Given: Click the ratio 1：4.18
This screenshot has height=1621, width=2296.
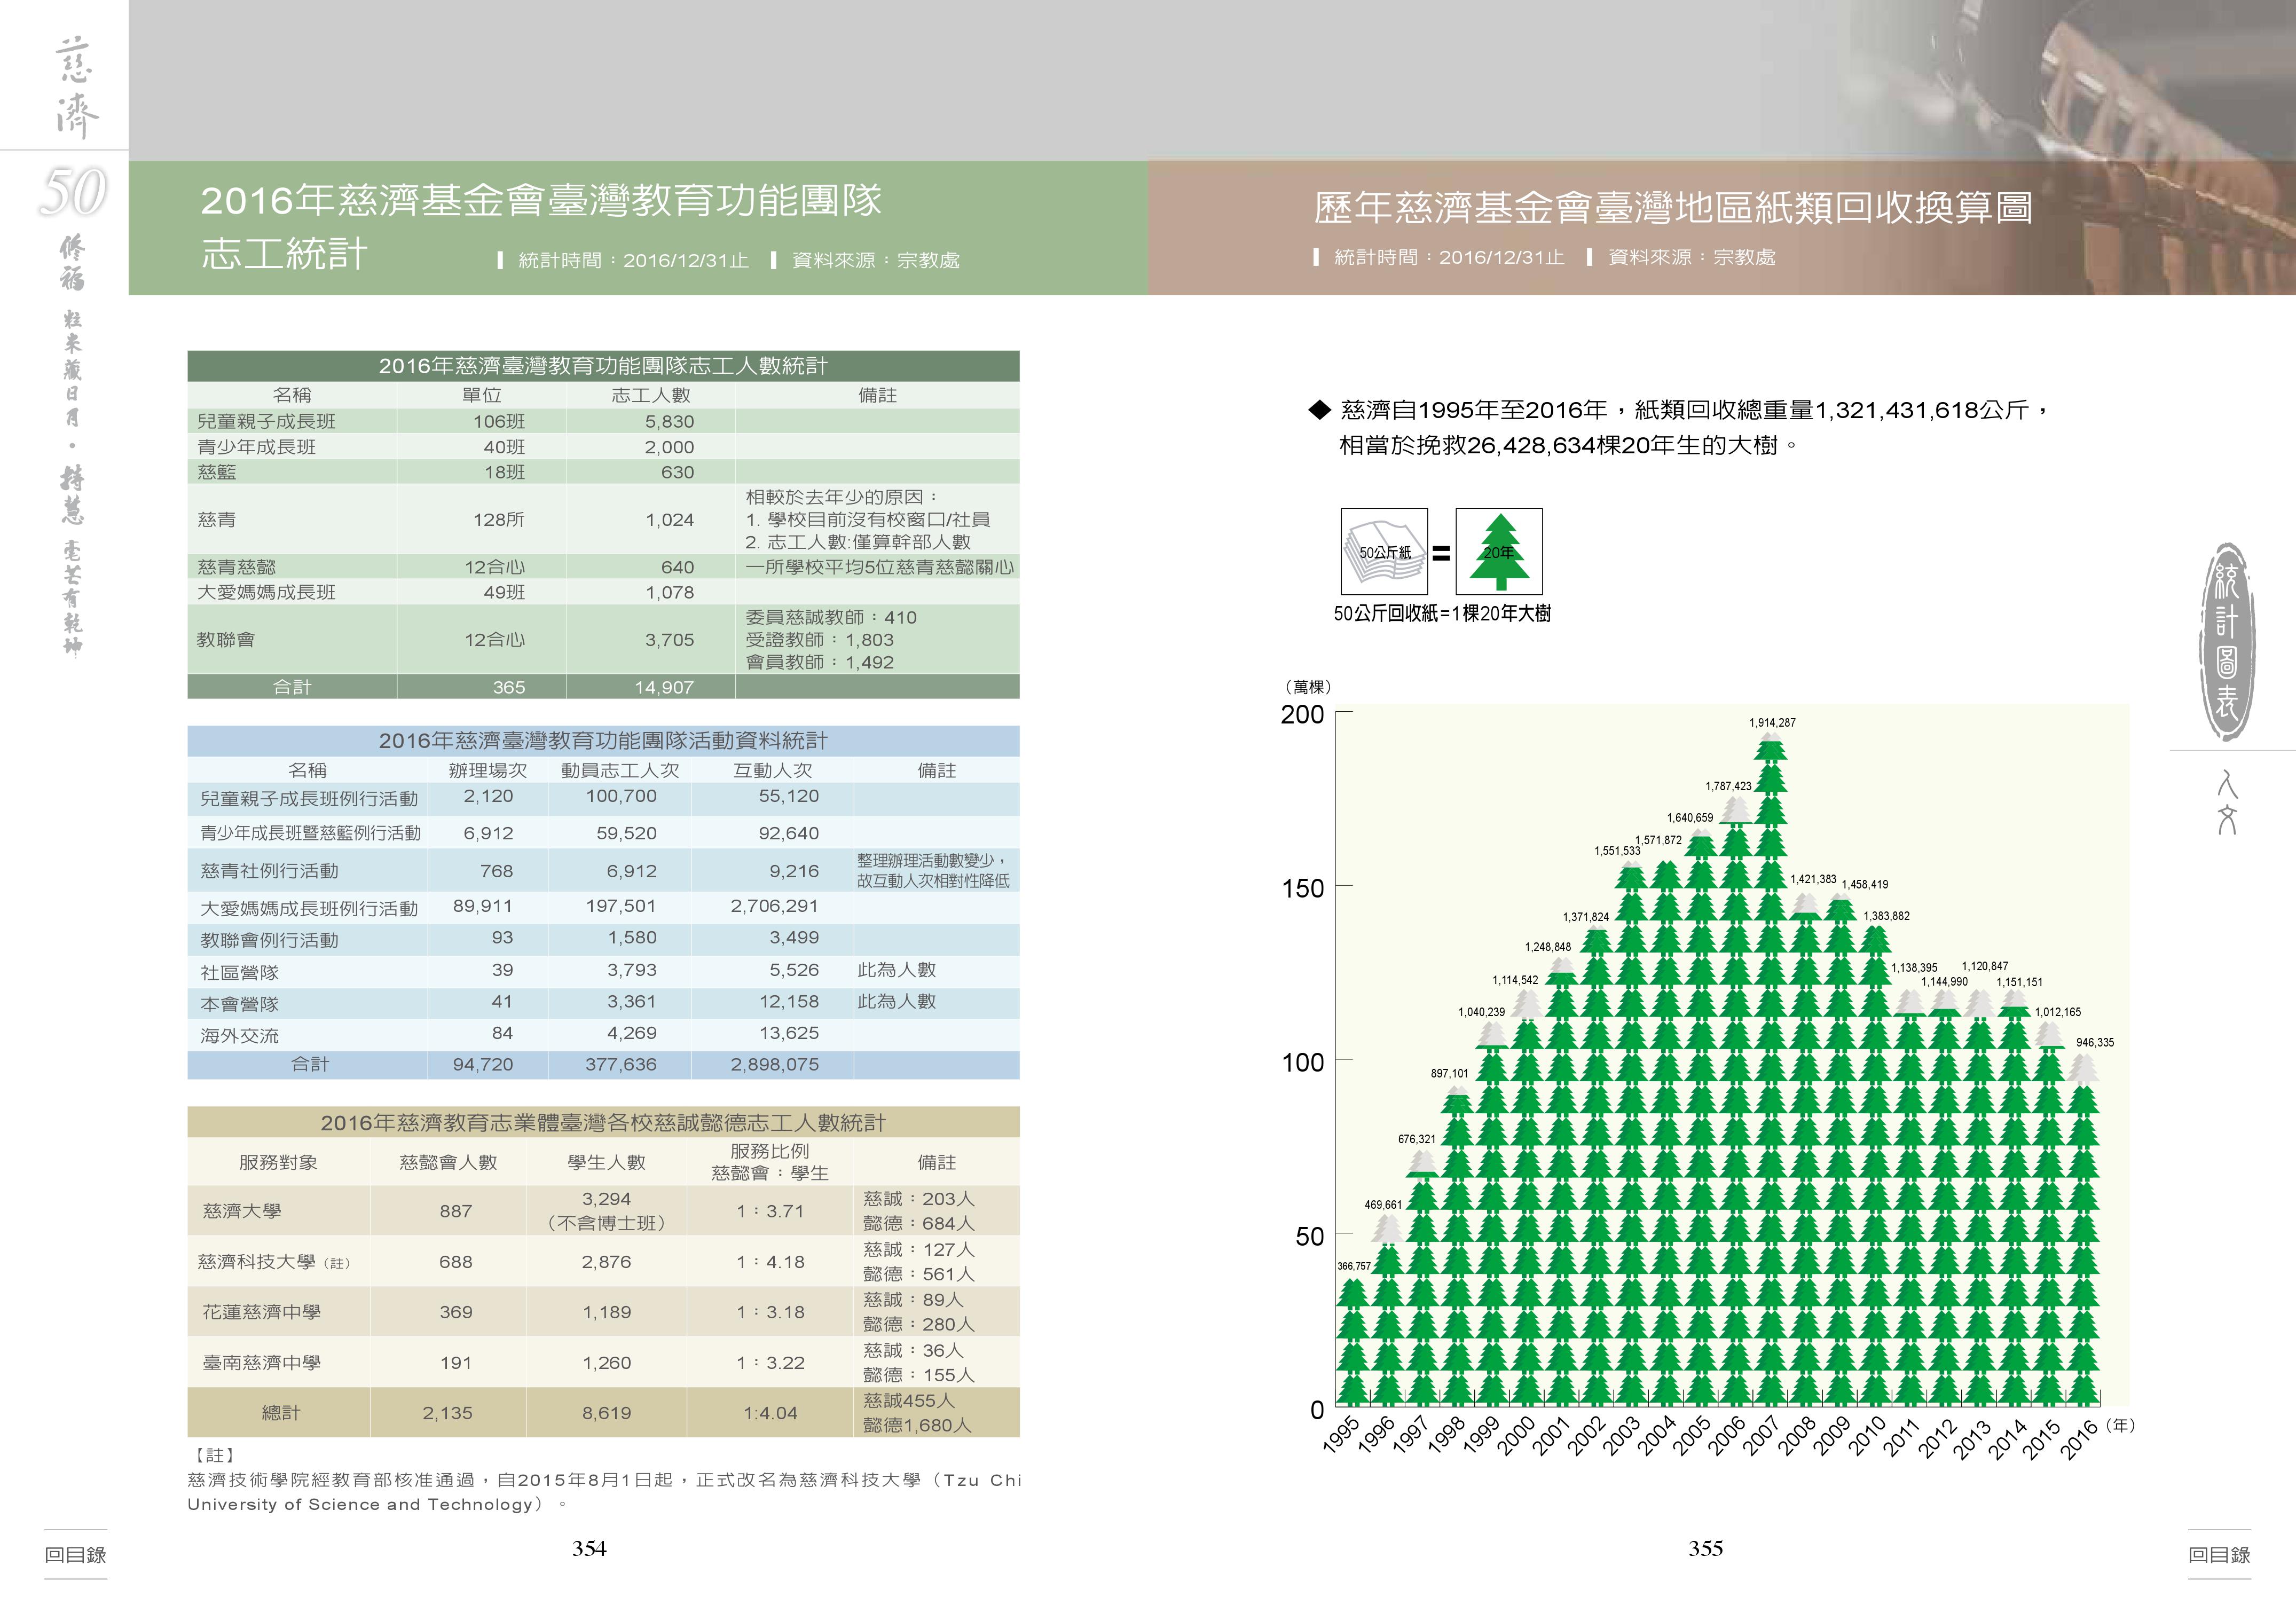Looking at the screenshot, I should [x=770, y=1262].
